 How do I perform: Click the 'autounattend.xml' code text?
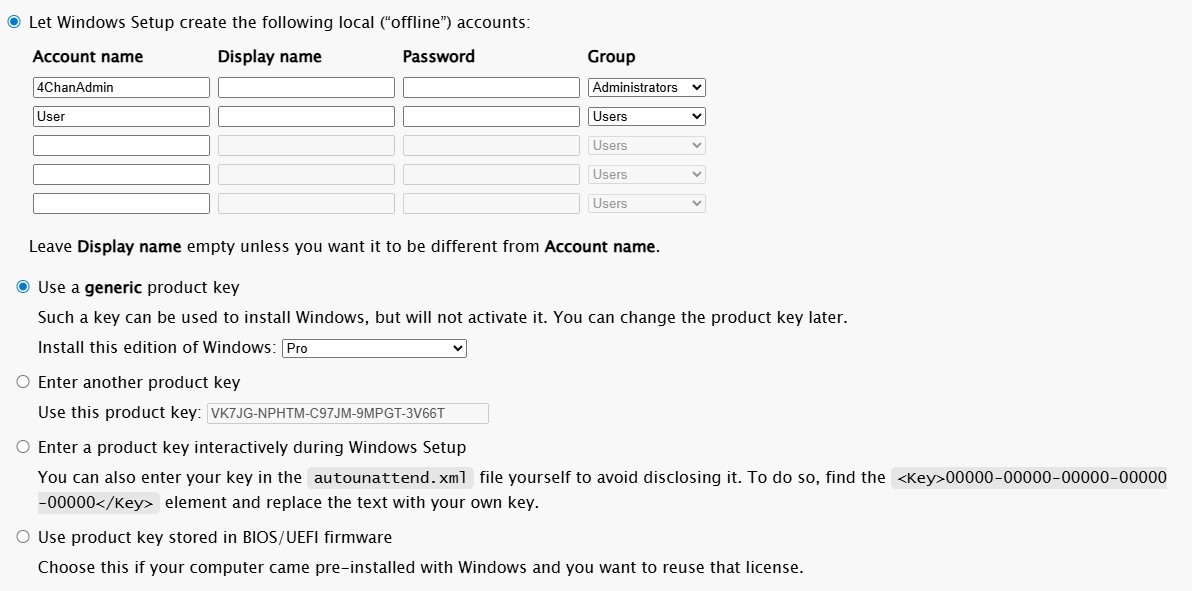pyautogui.click(x=392, y=478)
